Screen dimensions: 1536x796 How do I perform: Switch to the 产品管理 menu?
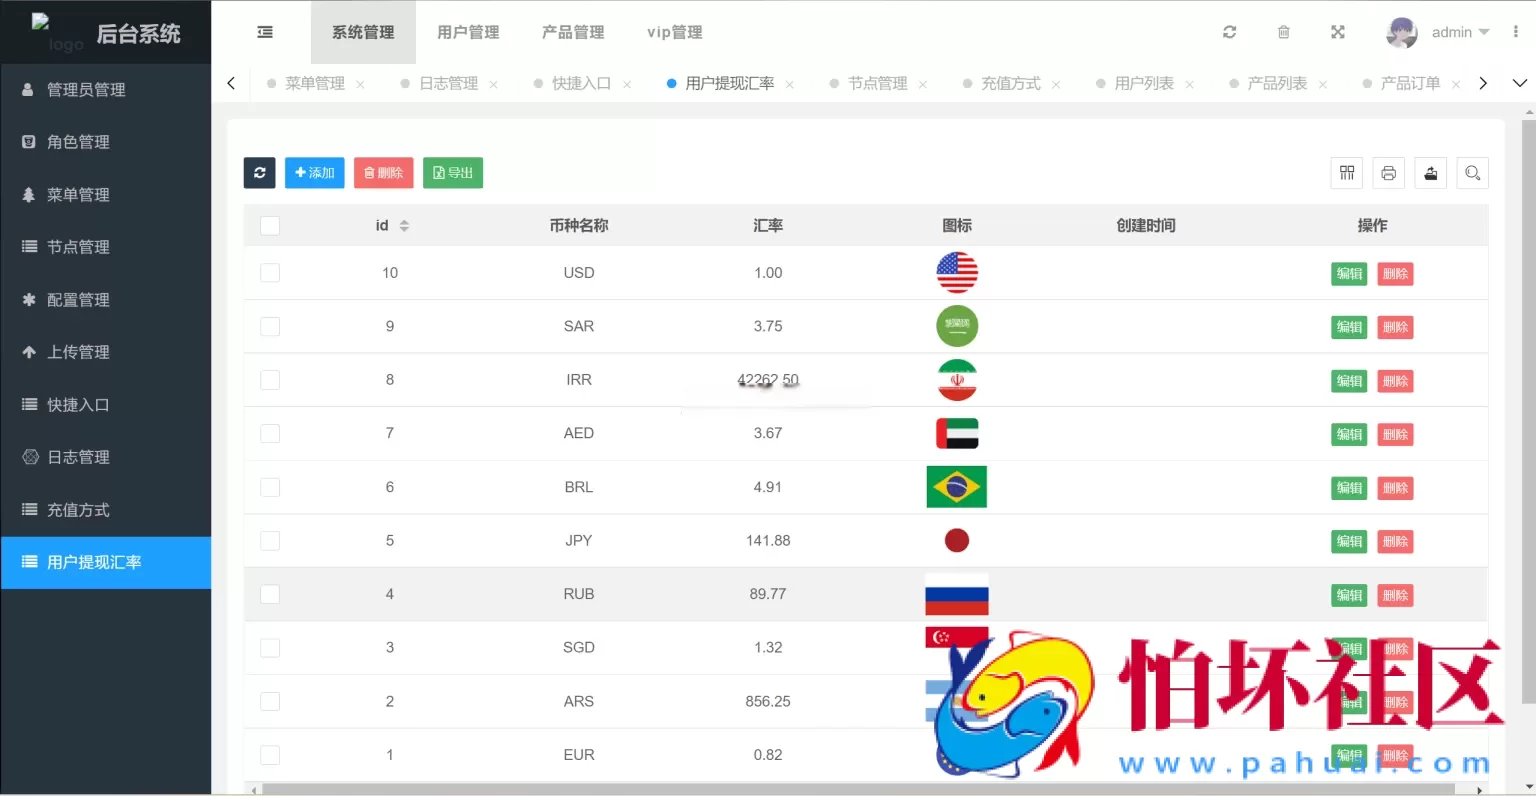tap(572, 31)
